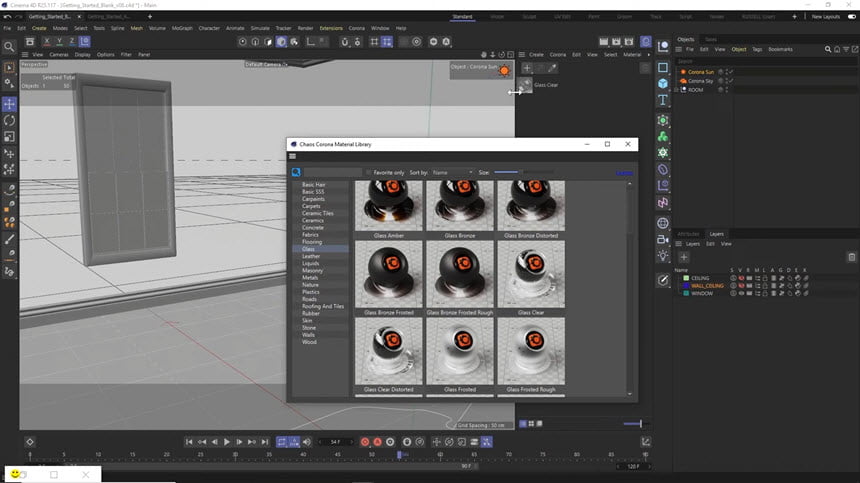Screen dimensions: 860x483
Task: Open the MoGraph menu
Action: pos(182,28)
